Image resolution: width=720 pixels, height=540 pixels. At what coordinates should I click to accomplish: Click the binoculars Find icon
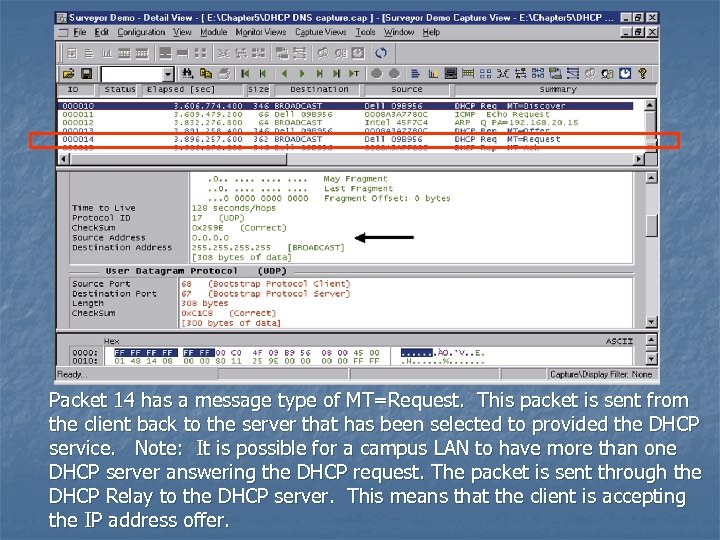coord(187,73)
